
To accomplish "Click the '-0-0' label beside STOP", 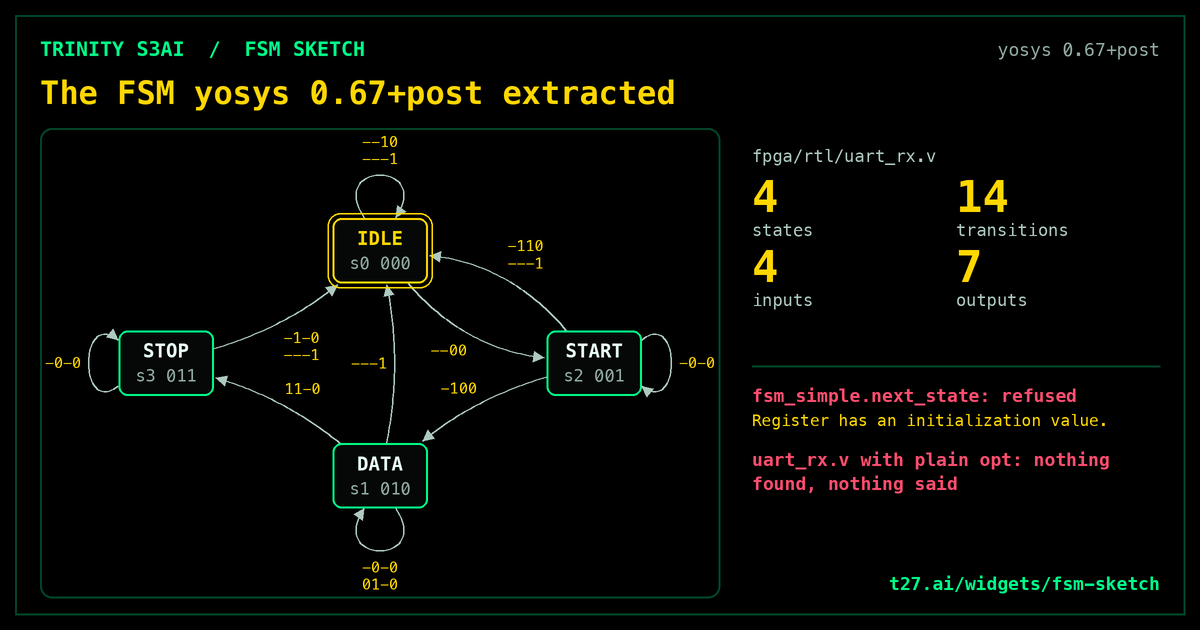I will point(62,363).
